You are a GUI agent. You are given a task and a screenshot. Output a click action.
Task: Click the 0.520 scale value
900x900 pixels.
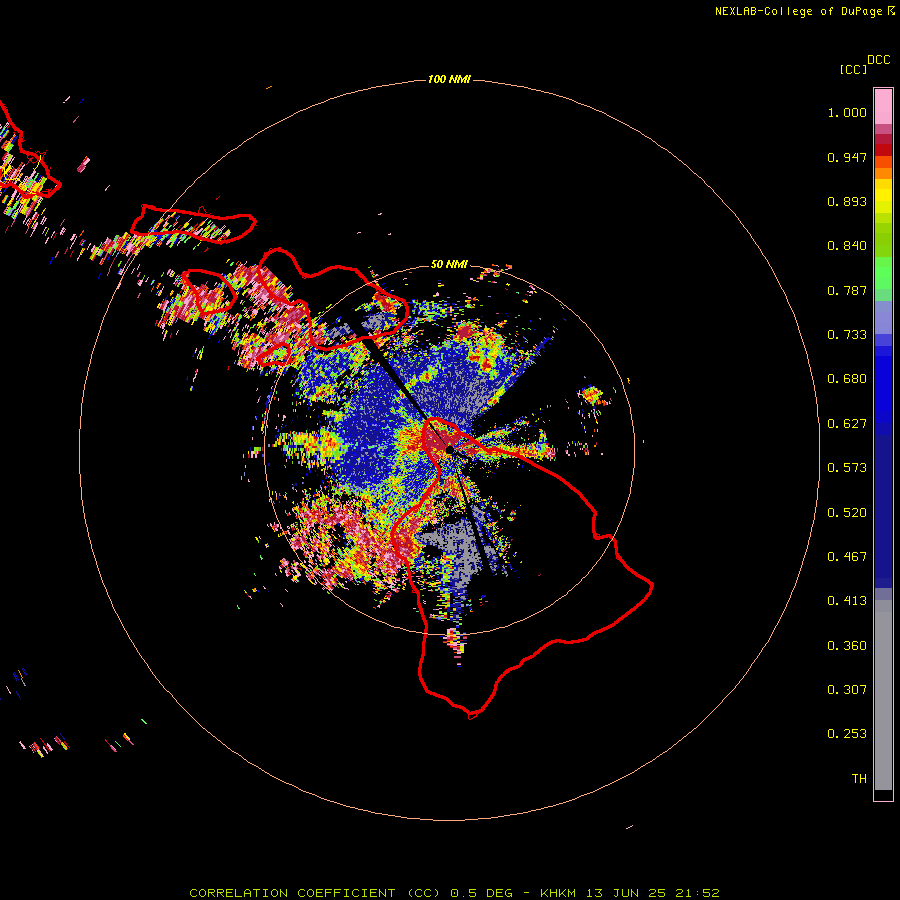pos(847,513)
